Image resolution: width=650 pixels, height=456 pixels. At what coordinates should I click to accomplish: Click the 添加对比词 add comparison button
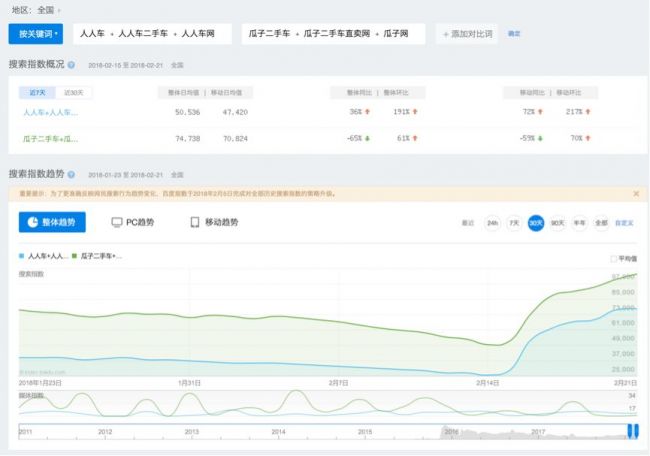467,34
